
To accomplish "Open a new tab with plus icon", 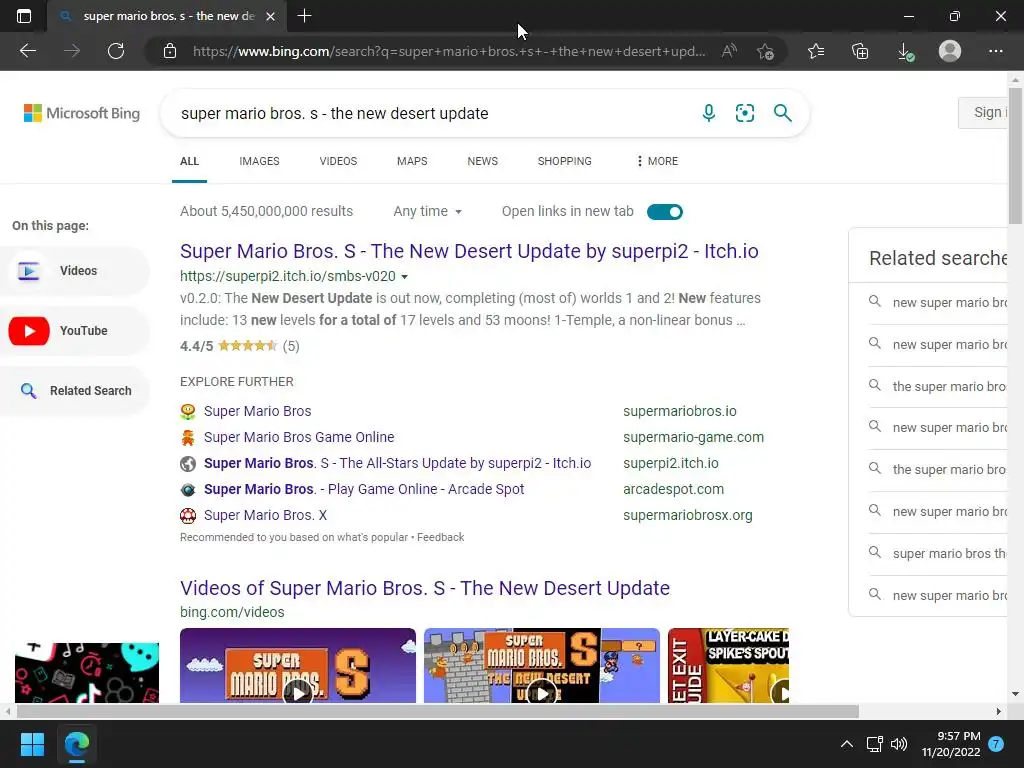I will coord(304,16).
